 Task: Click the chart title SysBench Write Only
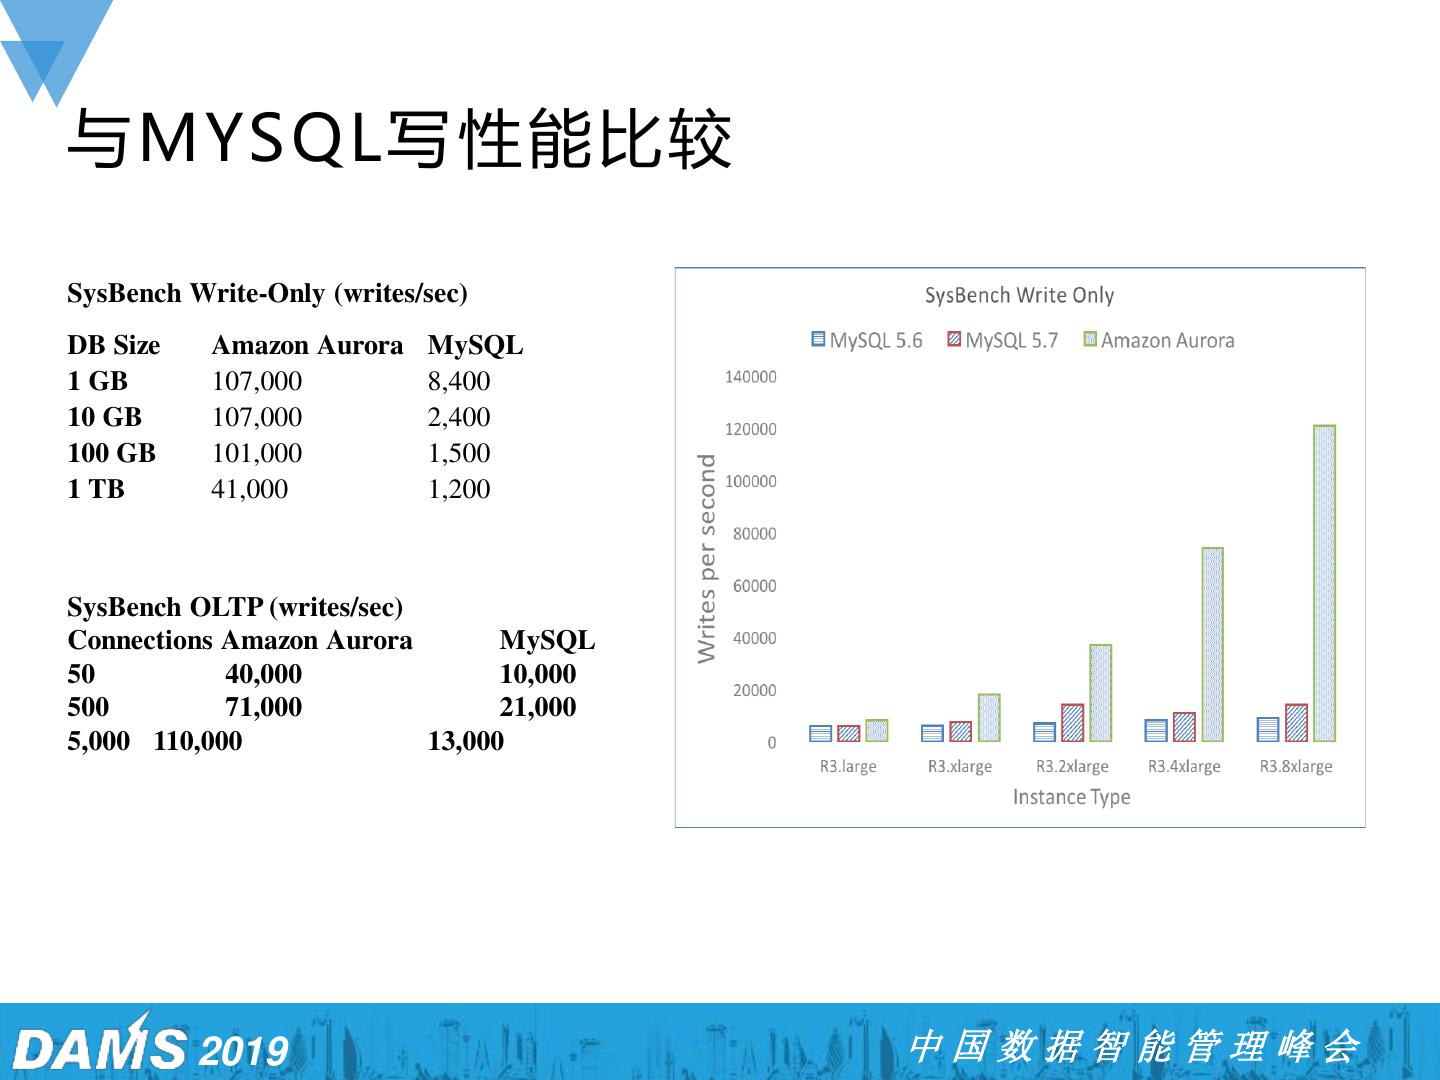pos(1019,295)
